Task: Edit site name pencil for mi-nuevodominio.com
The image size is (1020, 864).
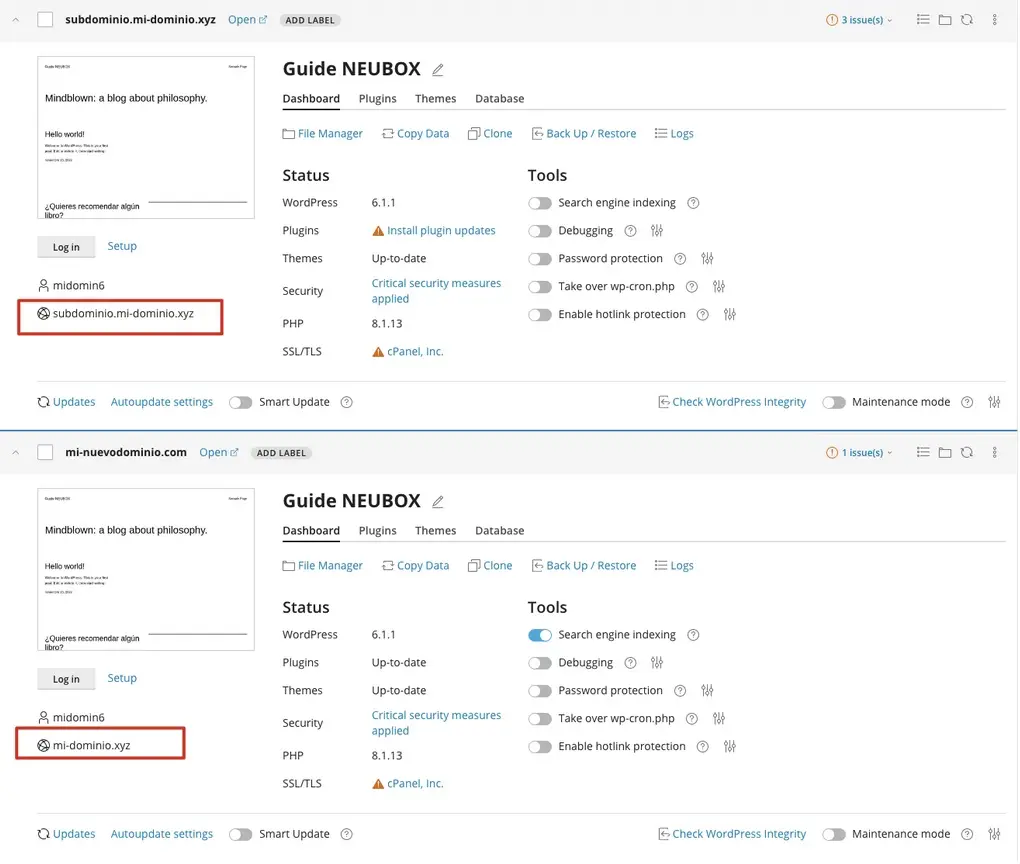Action: 438,502
